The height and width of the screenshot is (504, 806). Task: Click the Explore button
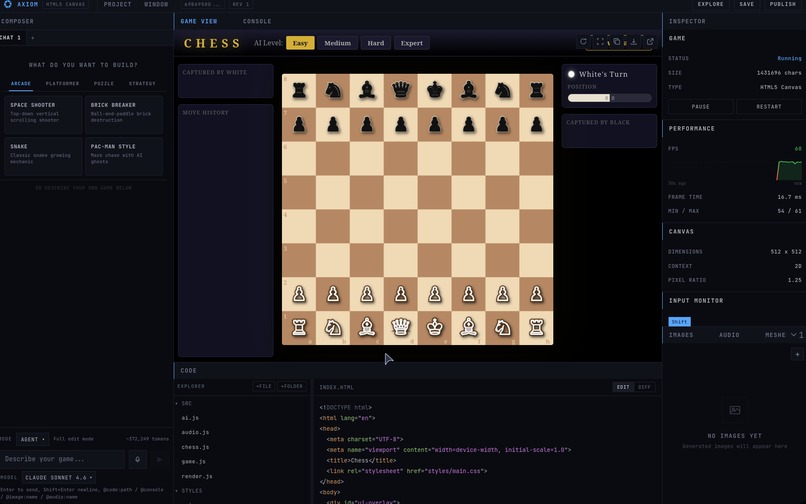point(710,4)
